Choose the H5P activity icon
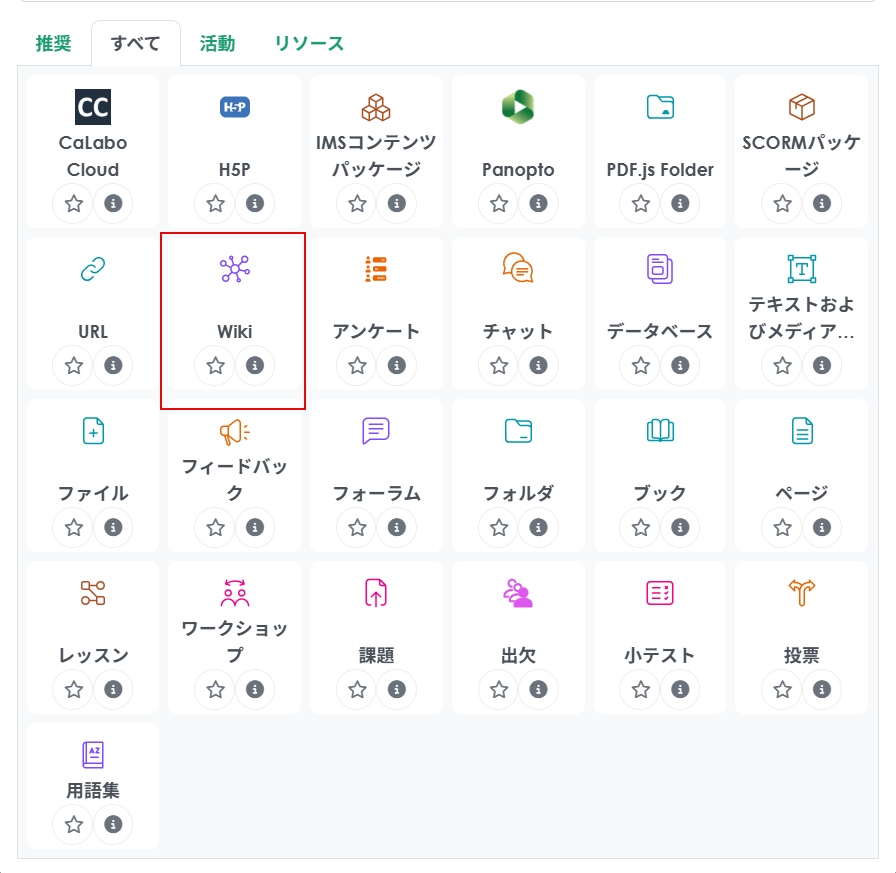 (x=235, y=107)
